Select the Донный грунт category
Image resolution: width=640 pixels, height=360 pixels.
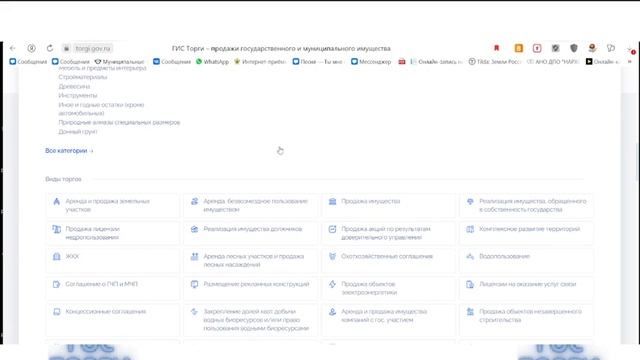tap(78, 131)
